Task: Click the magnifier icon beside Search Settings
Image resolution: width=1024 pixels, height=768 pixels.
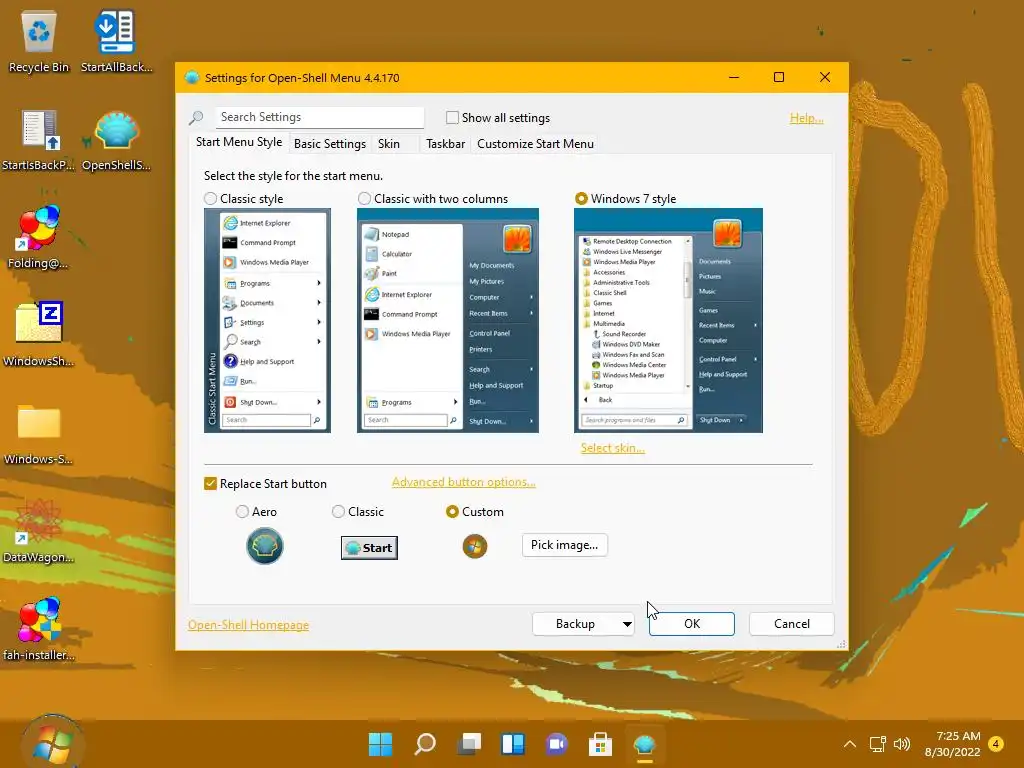Action: tap(196, 118)
